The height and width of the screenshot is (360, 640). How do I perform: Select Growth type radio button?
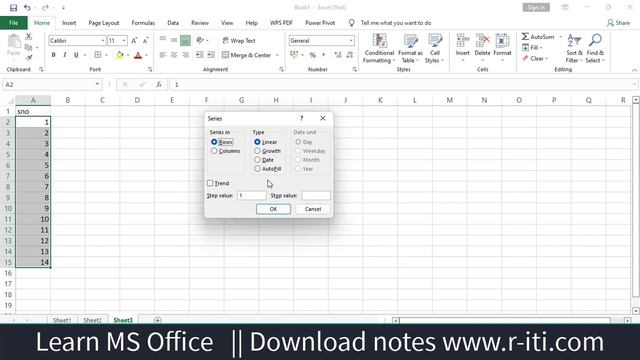(257, 151)
